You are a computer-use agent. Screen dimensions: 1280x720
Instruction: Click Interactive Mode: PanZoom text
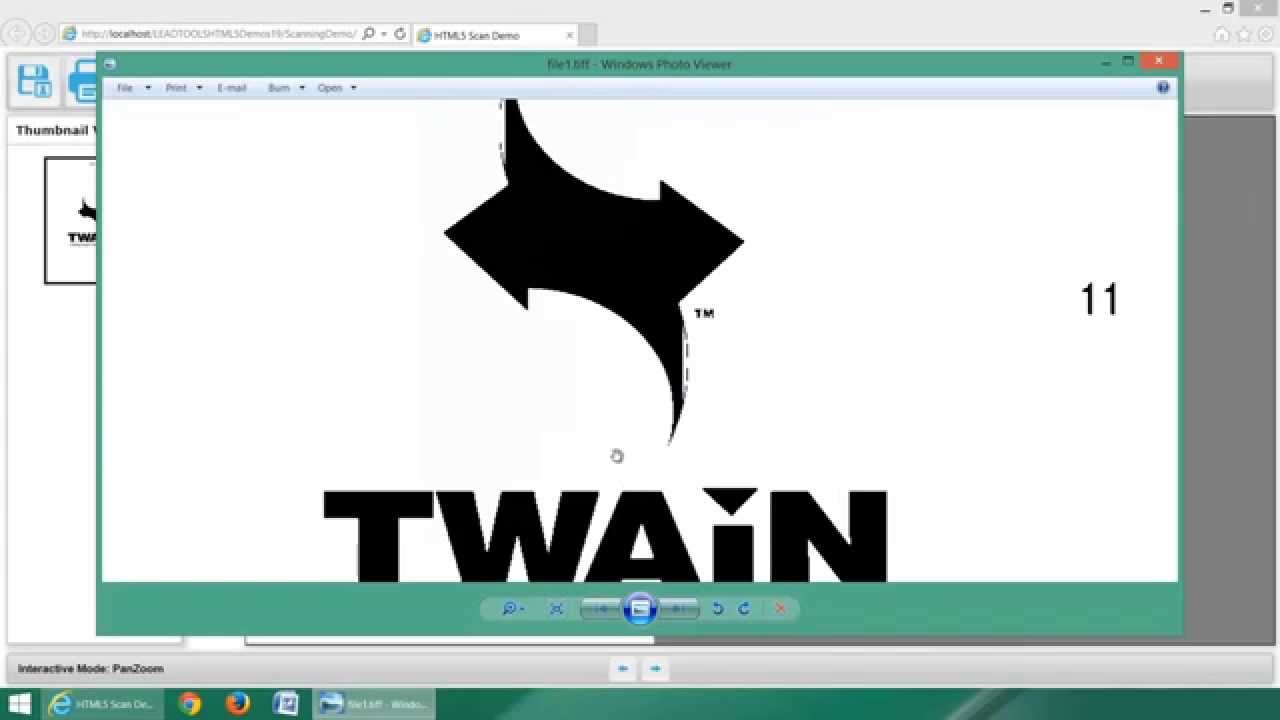coord(90,668)
